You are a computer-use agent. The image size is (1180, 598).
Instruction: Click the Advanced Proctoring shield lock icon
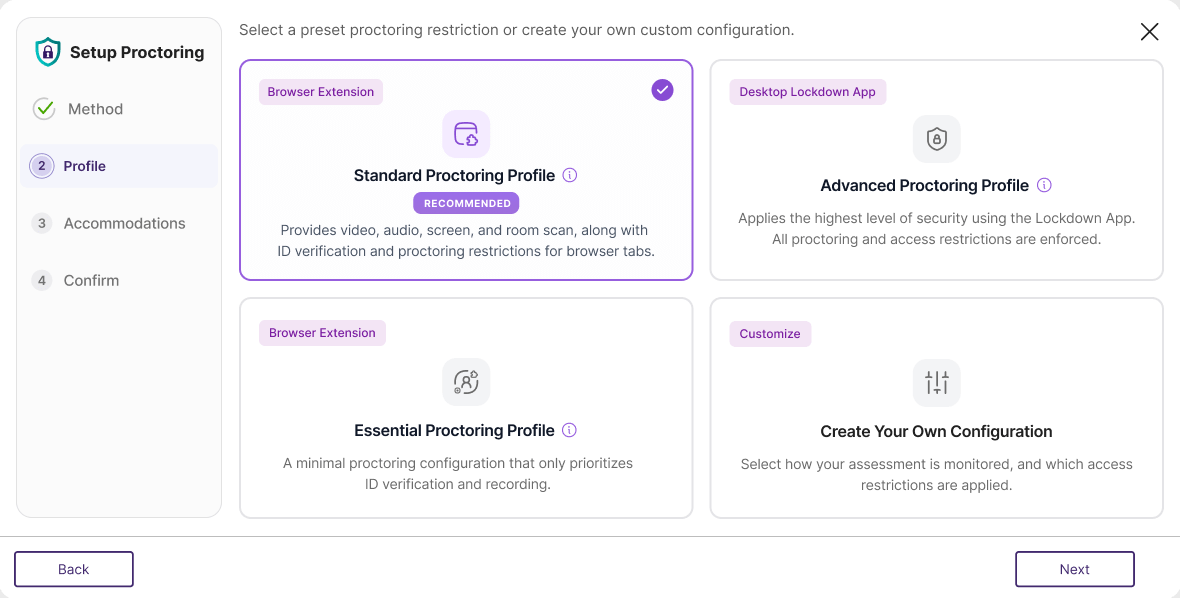click(x=936, y=139)
